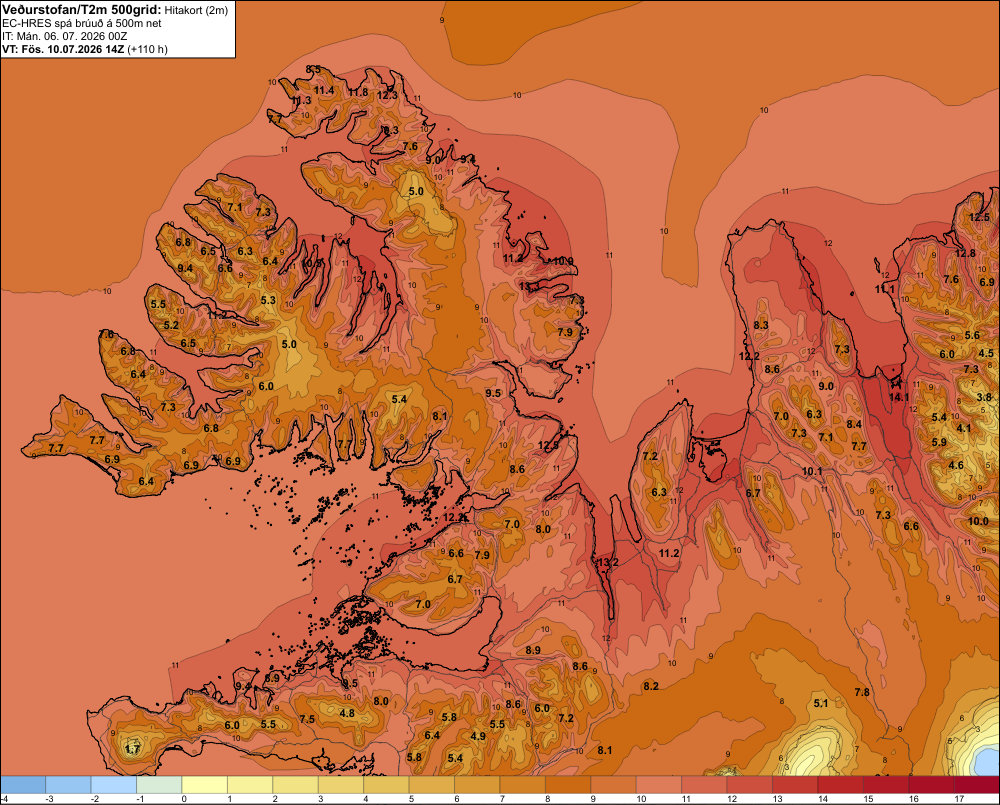The height and width of the screenshot is (805, 1000).
Task: Click the darkest red legend swatch
Action: coord(977,785)
